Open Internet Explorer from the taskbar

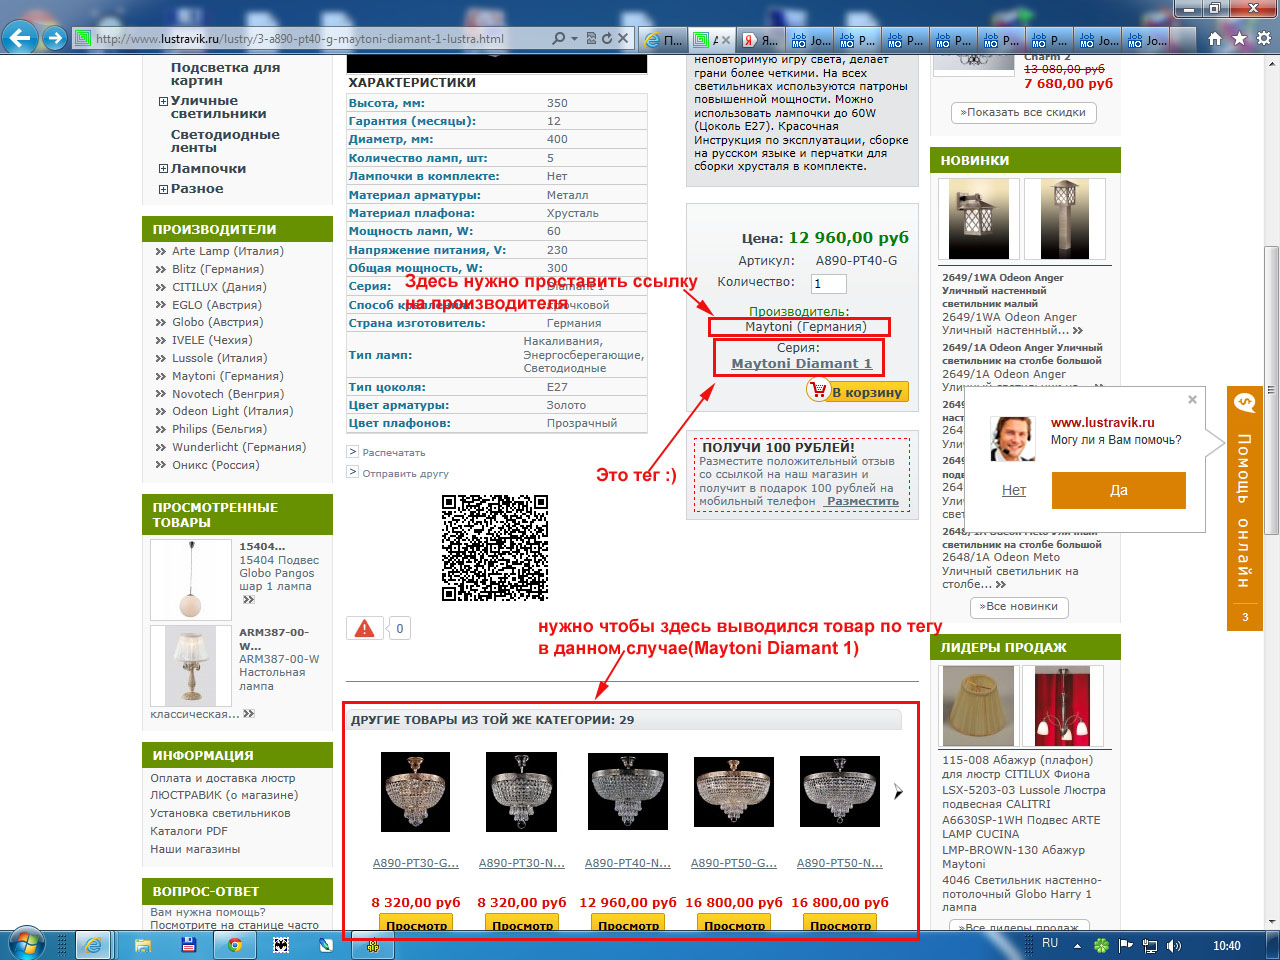tap(93, 945)
